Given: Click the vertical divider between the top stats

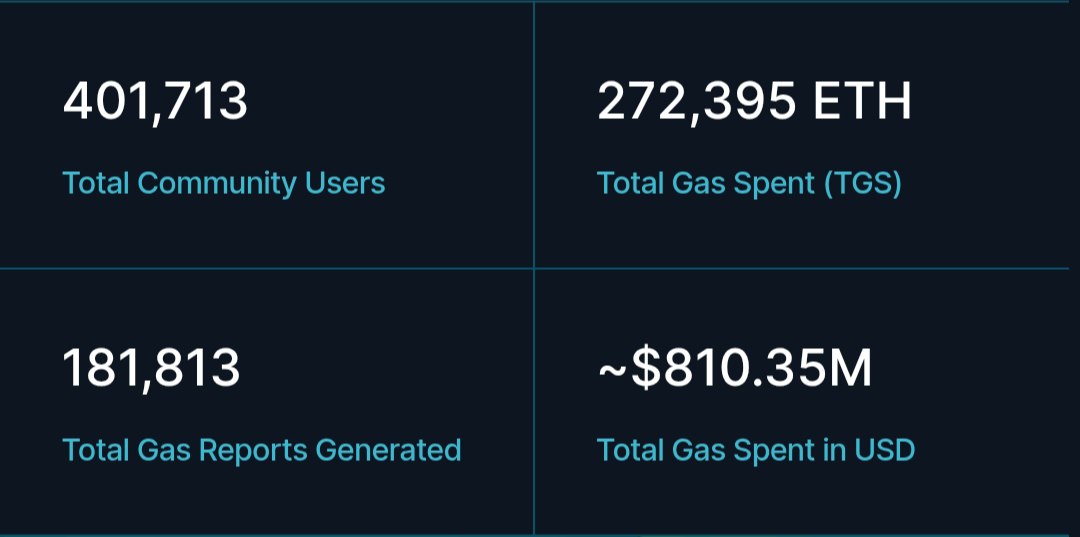Looking at the screenshot, I should (534, 135).
